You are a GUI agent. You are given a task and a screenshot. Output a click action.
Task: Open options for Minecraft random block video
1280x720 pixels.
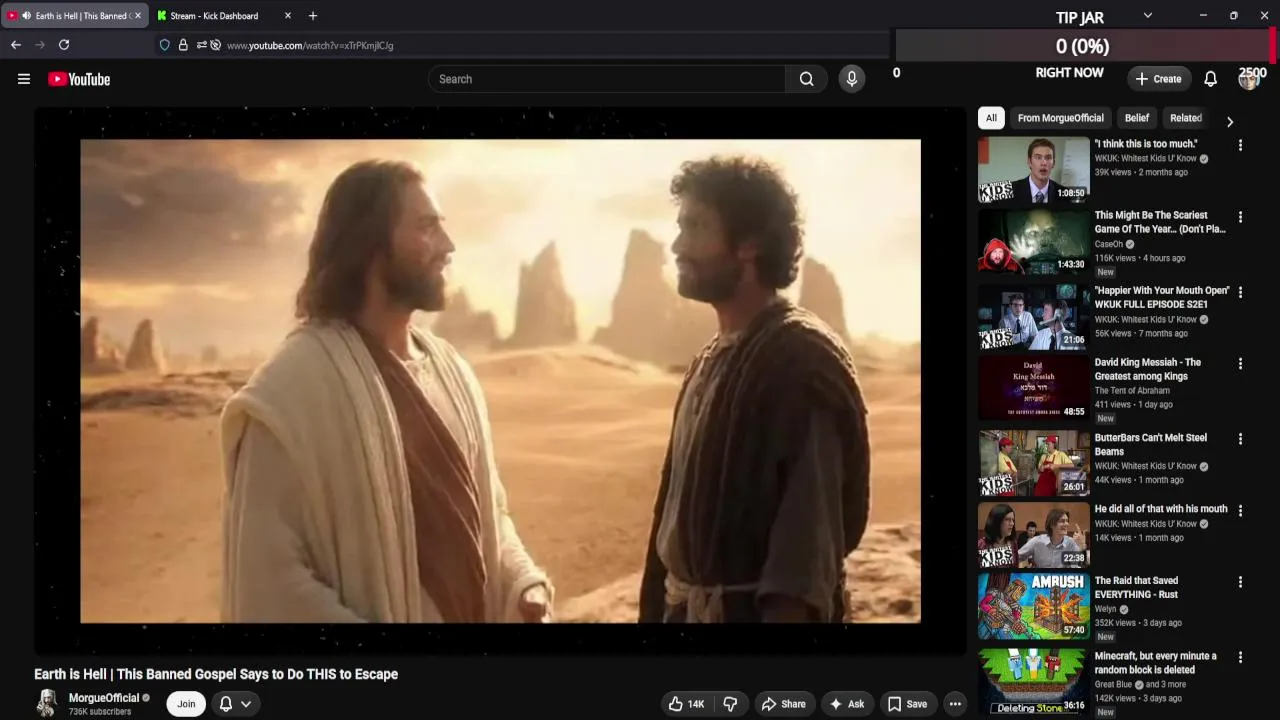[x=1240, y=658]
